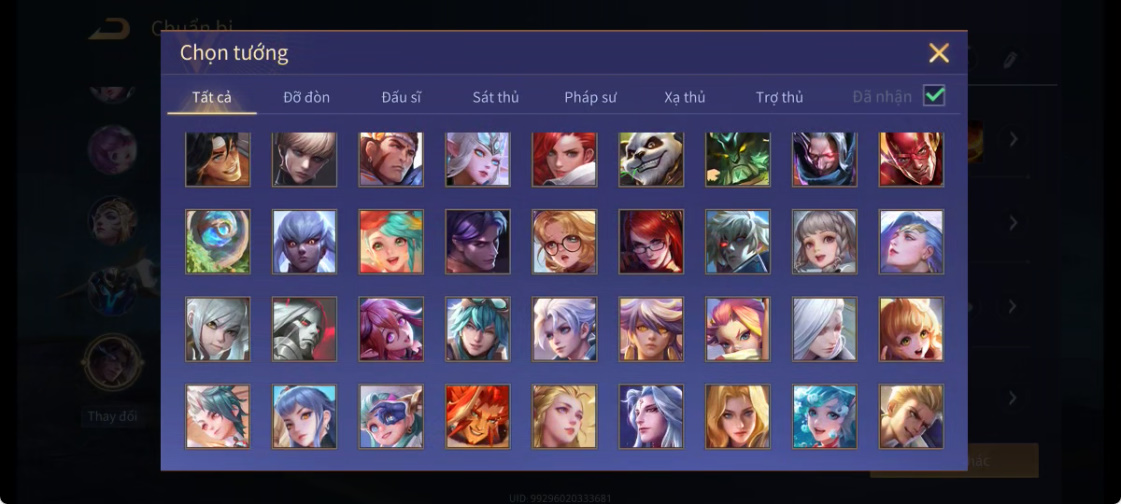1121x504 pixels.
Task: Pick the teal-haired mermaid girl with bubbles
Action: point(824,417)
